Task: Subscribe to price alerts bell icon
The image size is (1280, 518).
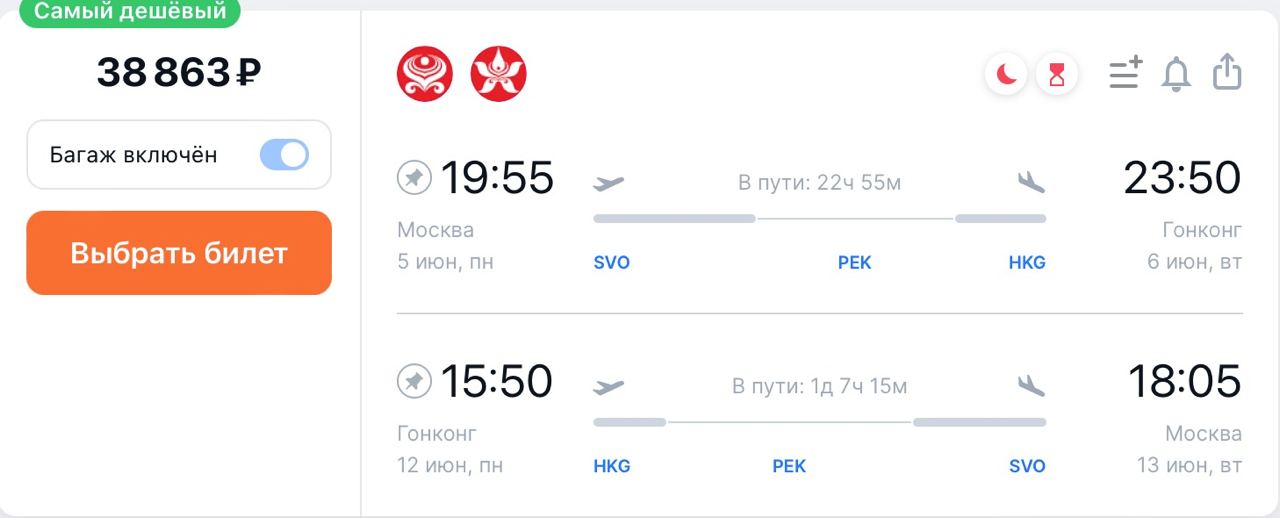Action: point(1176,74)
